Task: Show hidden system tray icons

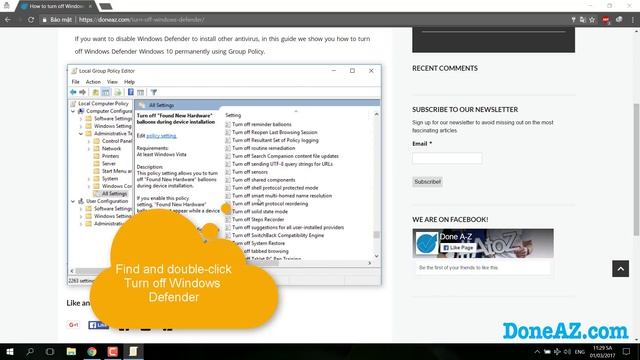Action: click(x=537, y=352)
